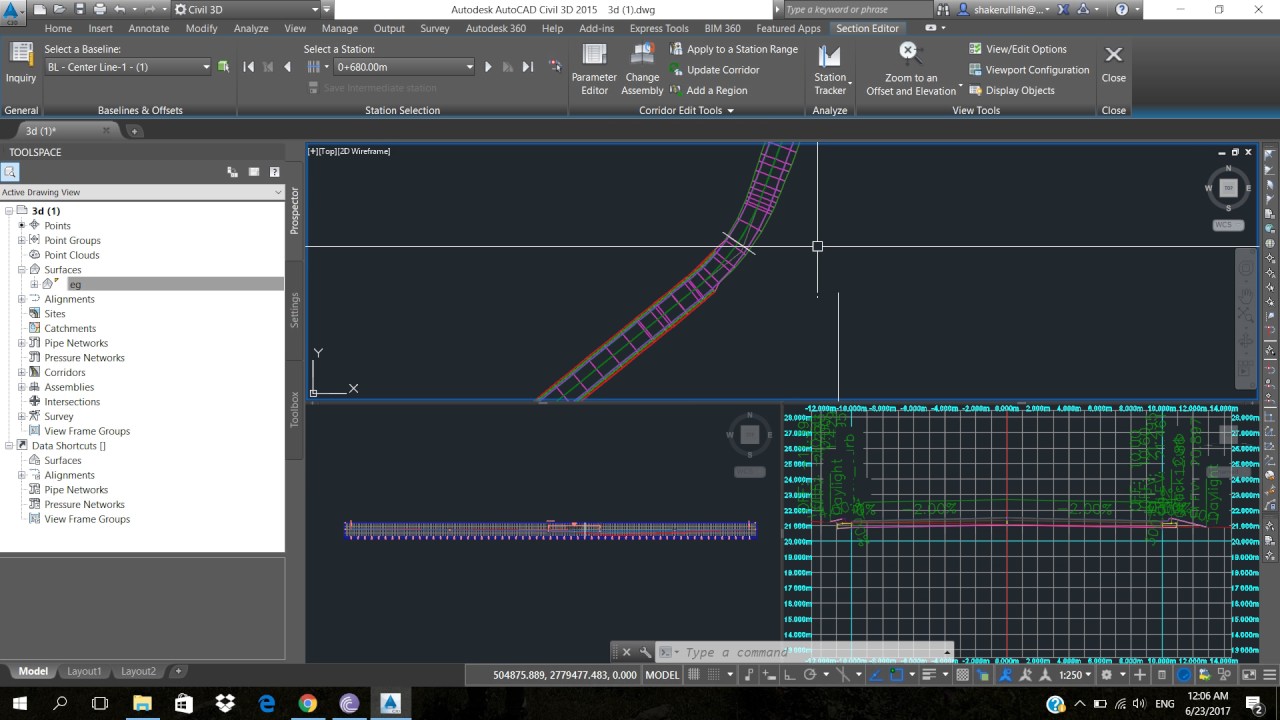This screenshot has width=1280, height=720.
Task: Open the Inquiry tool
Action: click(x=20, y=65)
